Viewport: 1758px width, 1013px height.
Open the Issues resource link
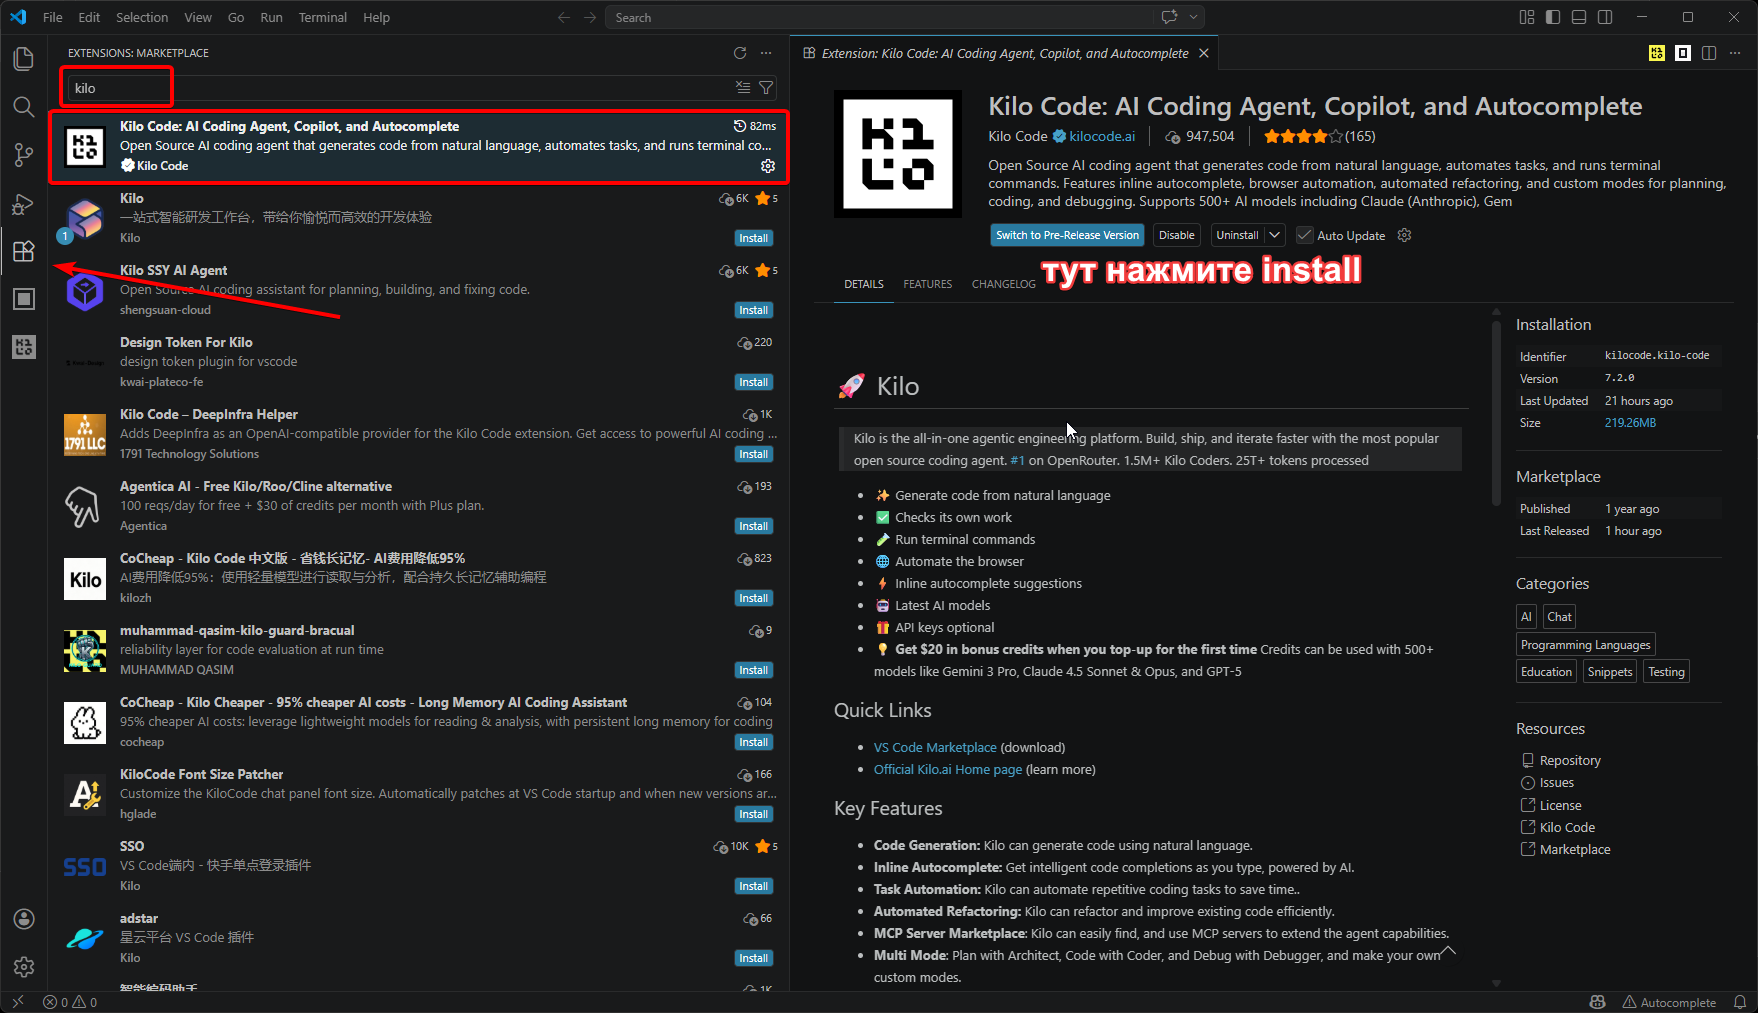pyautogui.click(x=1556, y=783)
